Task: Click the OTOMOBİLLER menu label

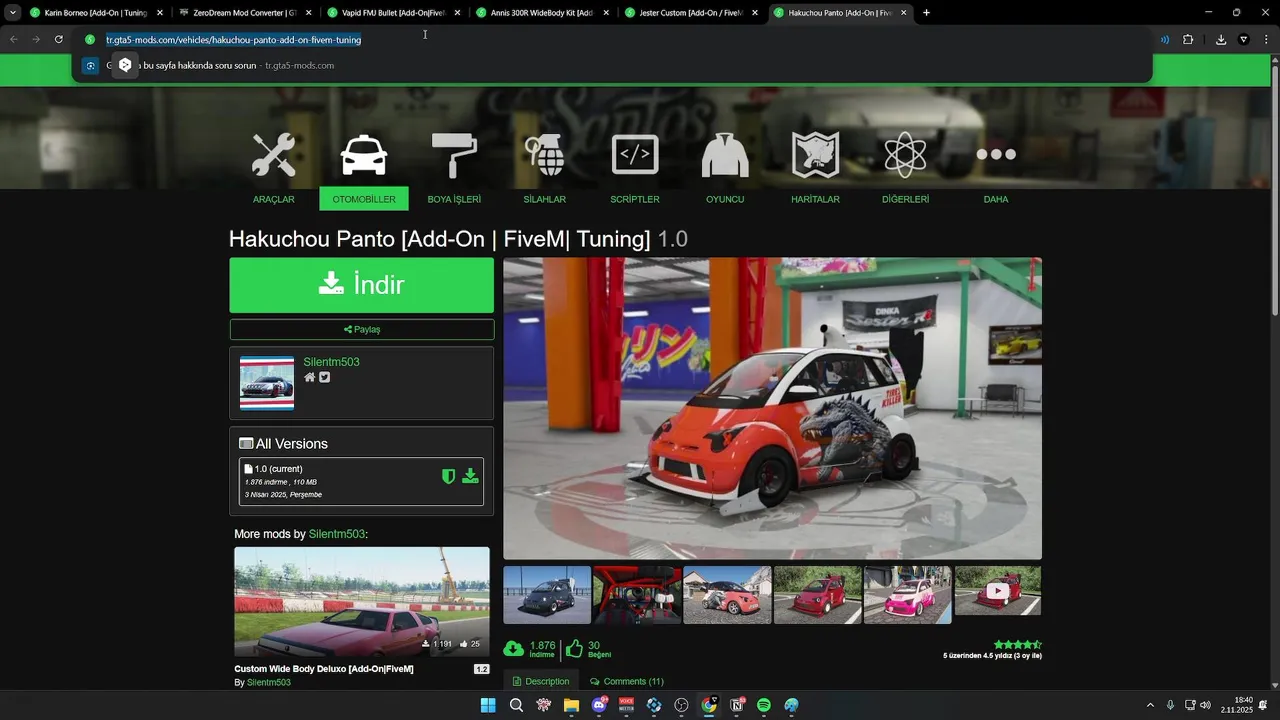Action: (x=364, y=199)
